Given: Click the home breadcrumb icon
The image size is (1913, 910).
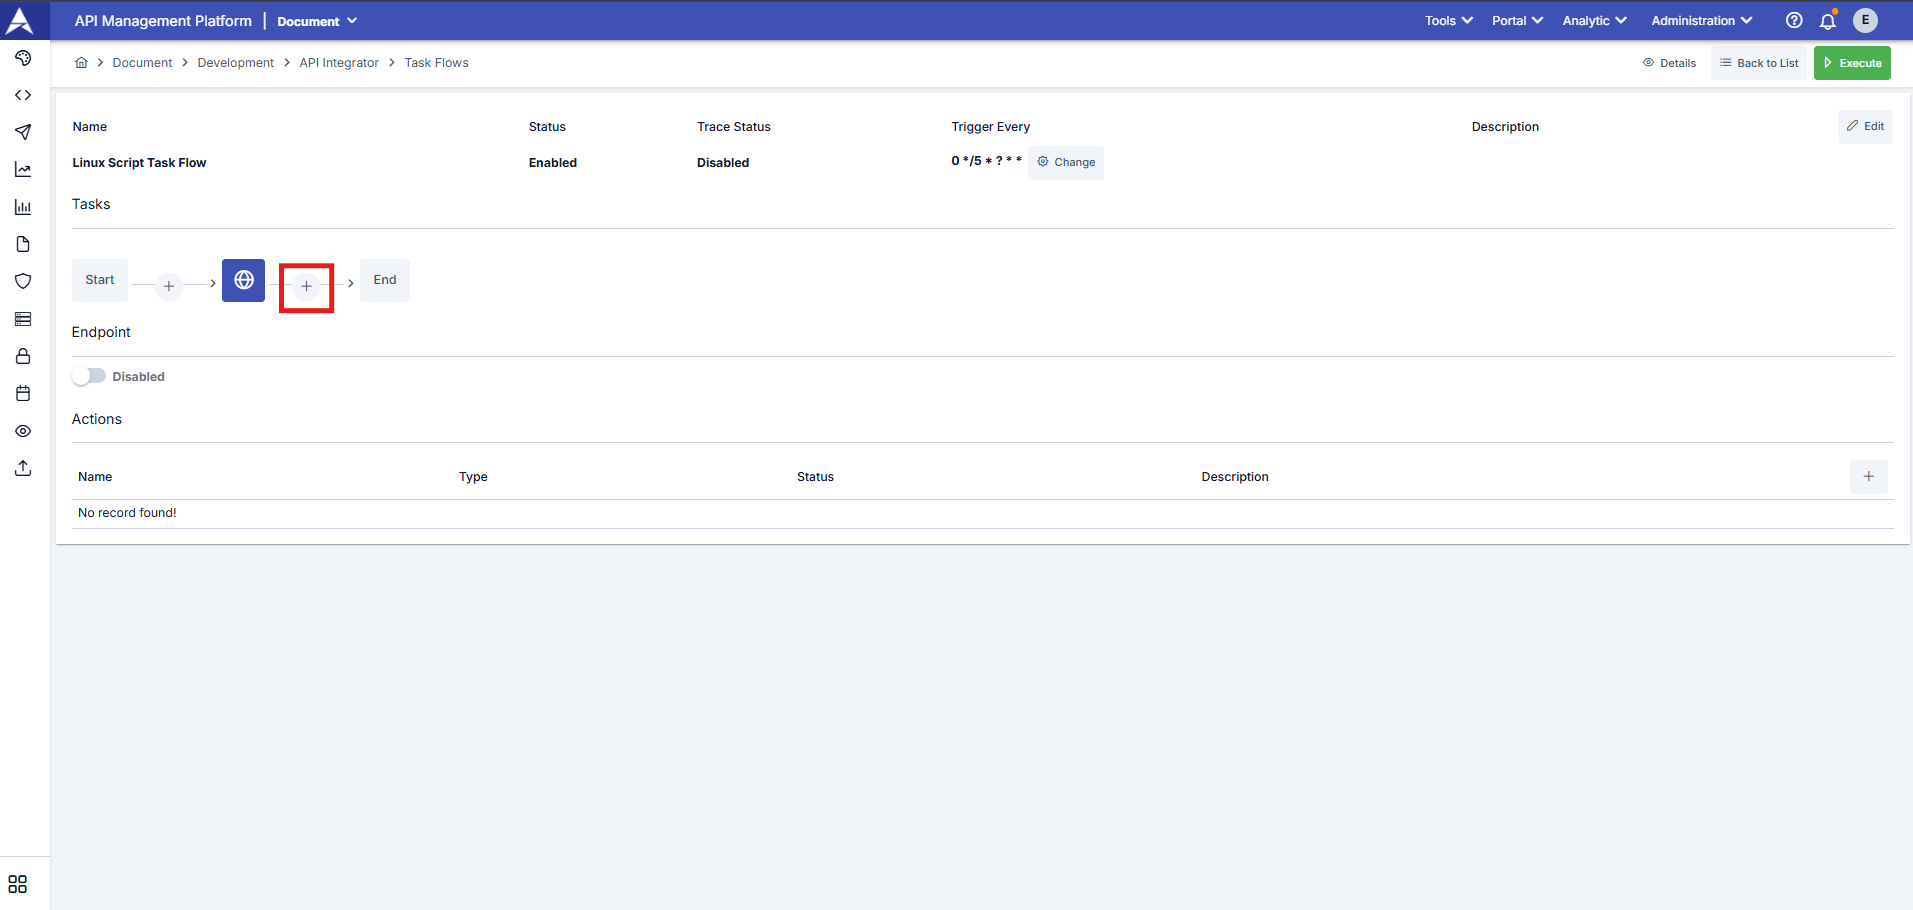Looking at the screenshot, I should tap(81, 63).
